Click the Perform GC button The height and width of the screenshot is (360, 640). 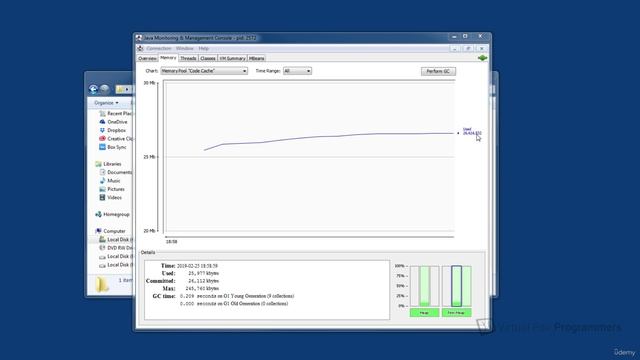[x=438, y=71]
